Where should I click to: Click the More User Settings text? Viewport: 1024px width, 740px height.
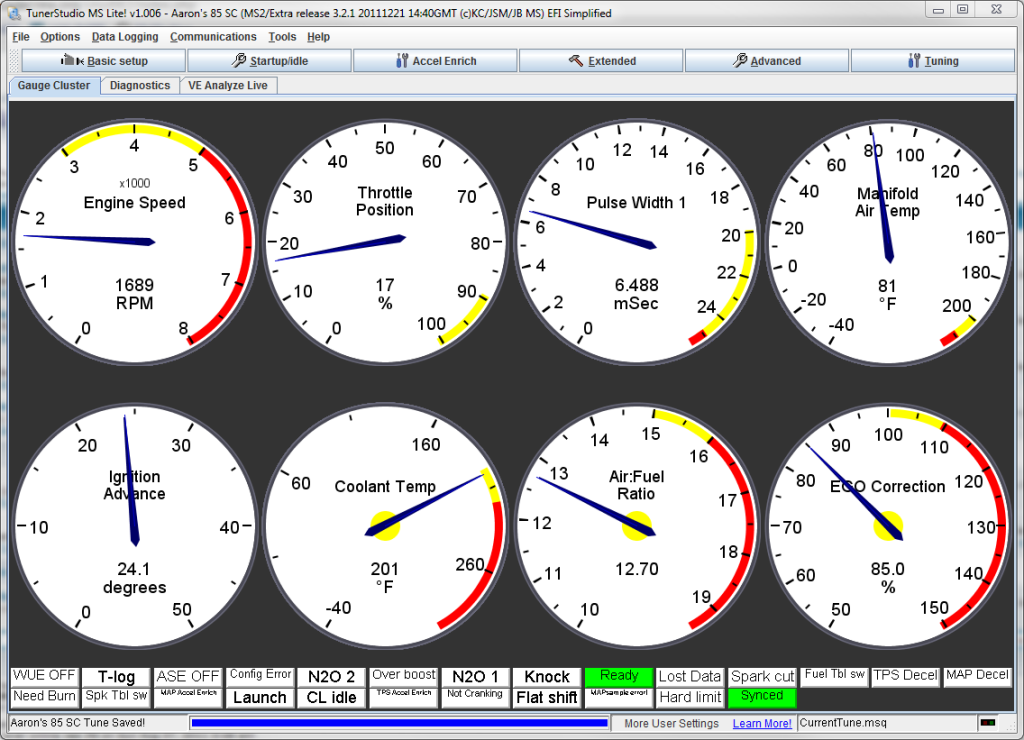pyautogui.click(x=671, y=723)
